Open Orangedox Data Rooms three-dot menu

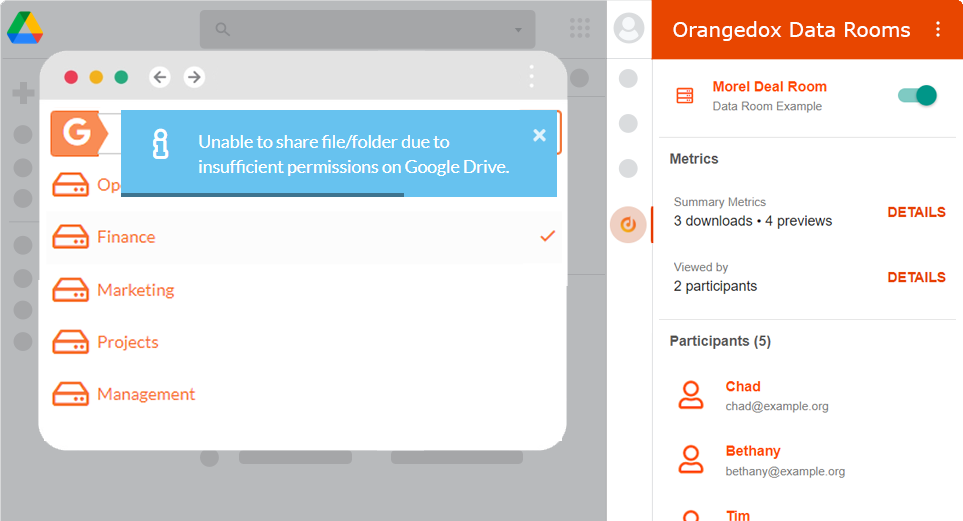coord(938,29)
